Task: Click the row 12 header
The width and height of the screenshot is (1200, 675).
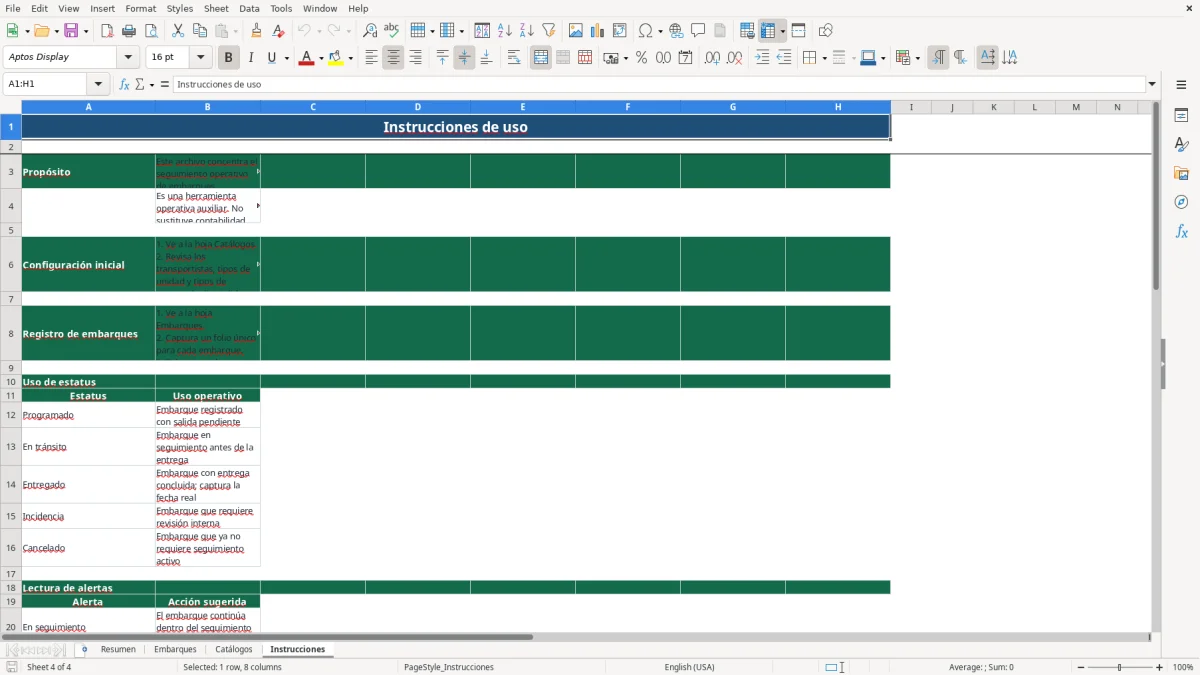Action: point(11,415)
